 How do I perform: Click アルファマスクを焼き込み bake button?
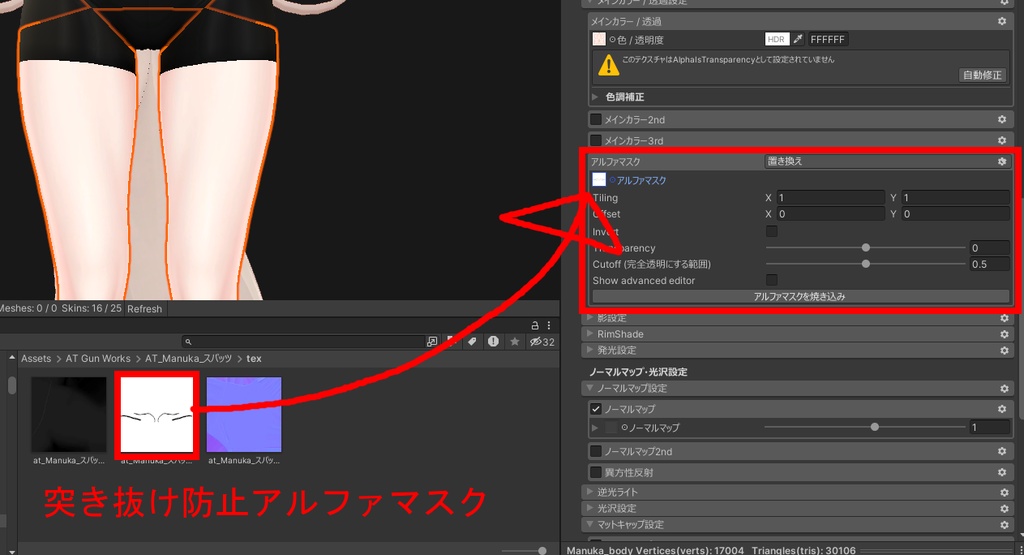(x=799, y=296)
